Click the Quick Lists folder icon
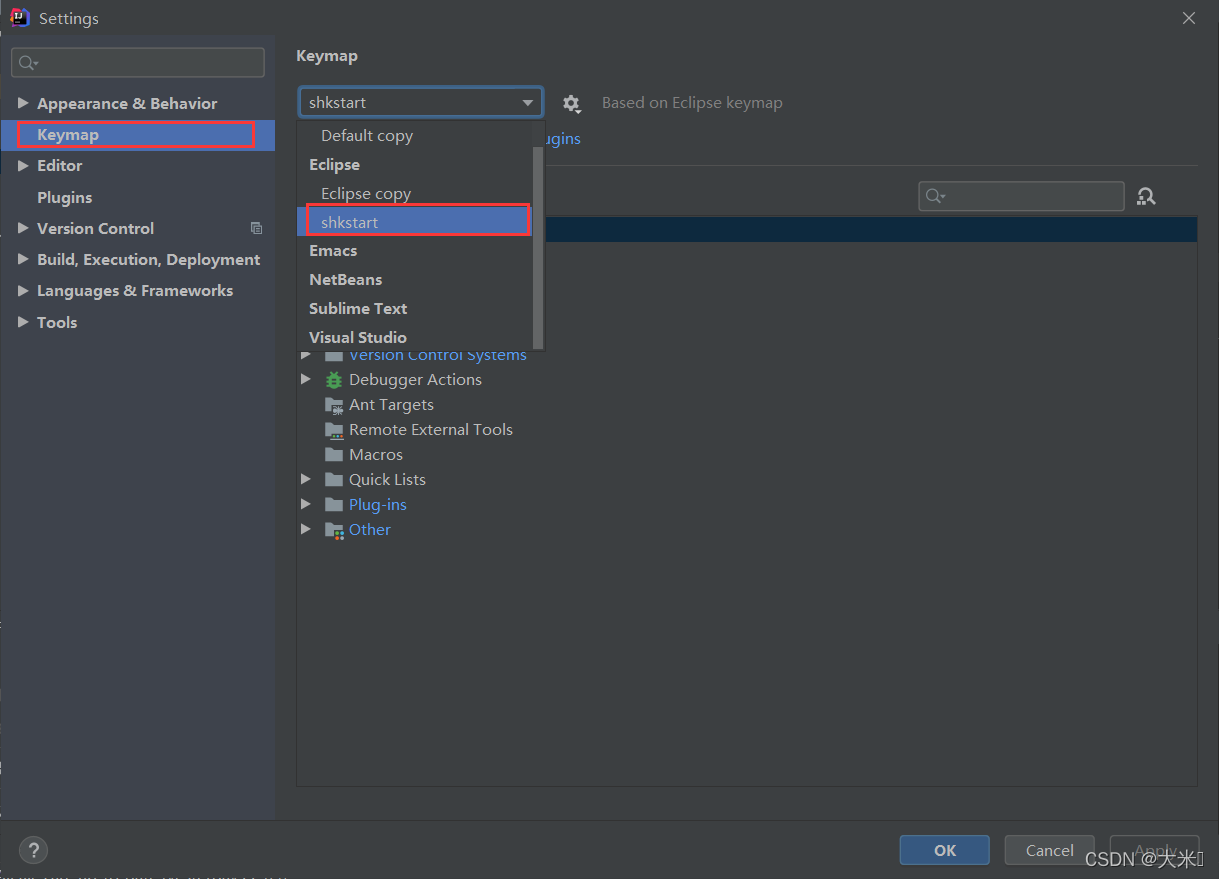 click(334, 480)
